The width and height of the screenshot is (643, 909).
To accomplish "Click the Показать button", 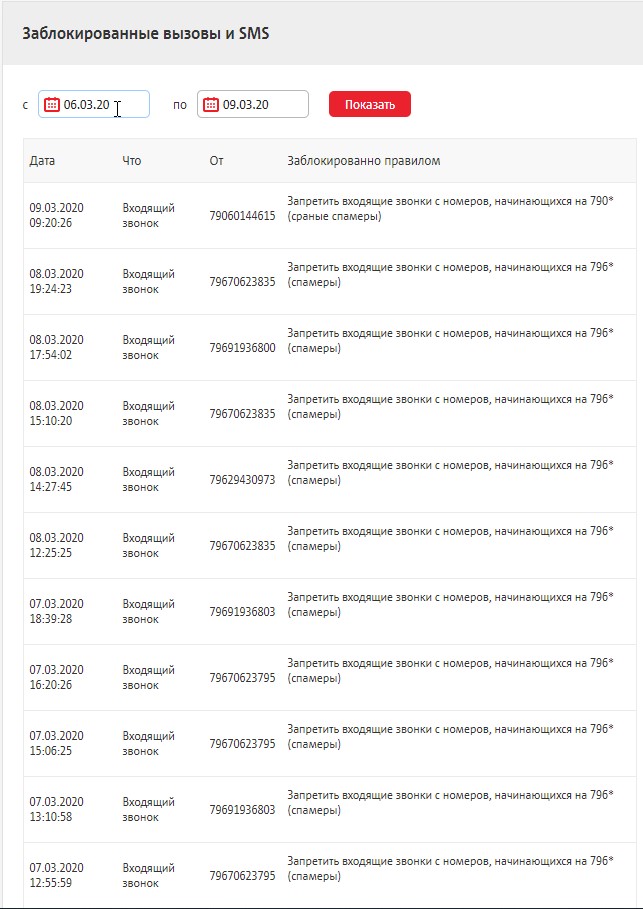I will 369,104.
